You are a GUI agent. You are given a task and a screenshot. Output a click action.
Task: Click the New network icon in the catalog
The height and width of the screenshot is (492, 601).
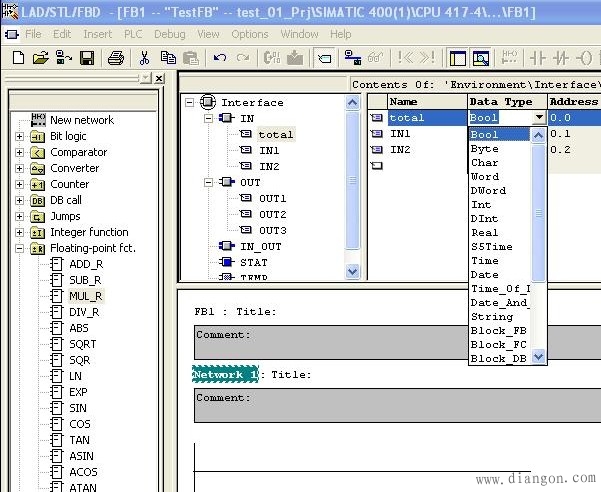point(37,120)
